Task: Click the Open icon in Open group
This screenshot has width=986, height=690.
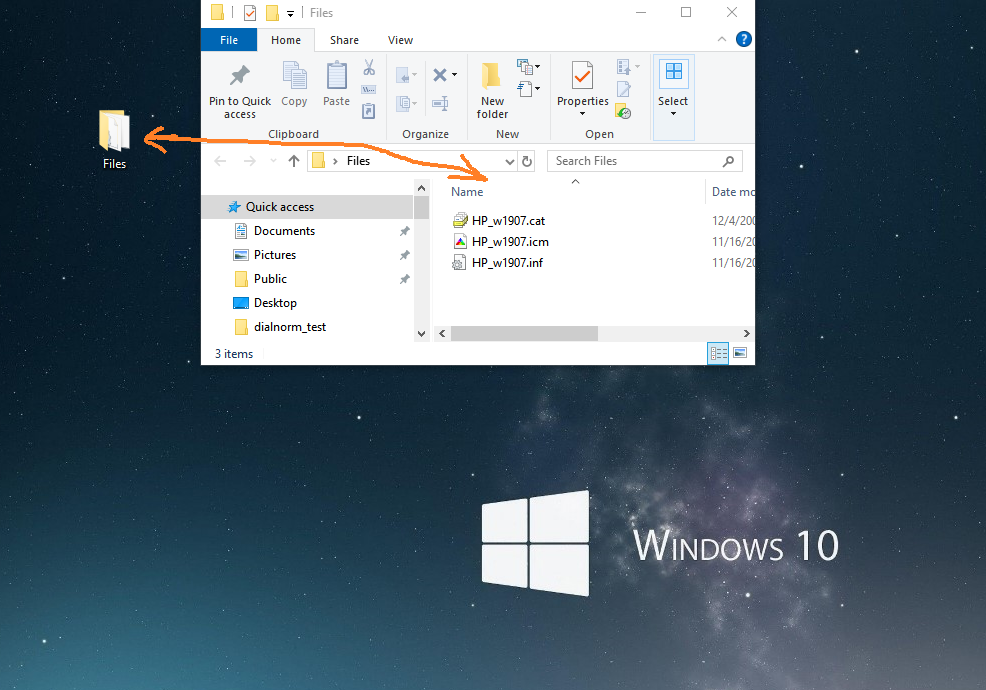Action: [x=624, y=67]
